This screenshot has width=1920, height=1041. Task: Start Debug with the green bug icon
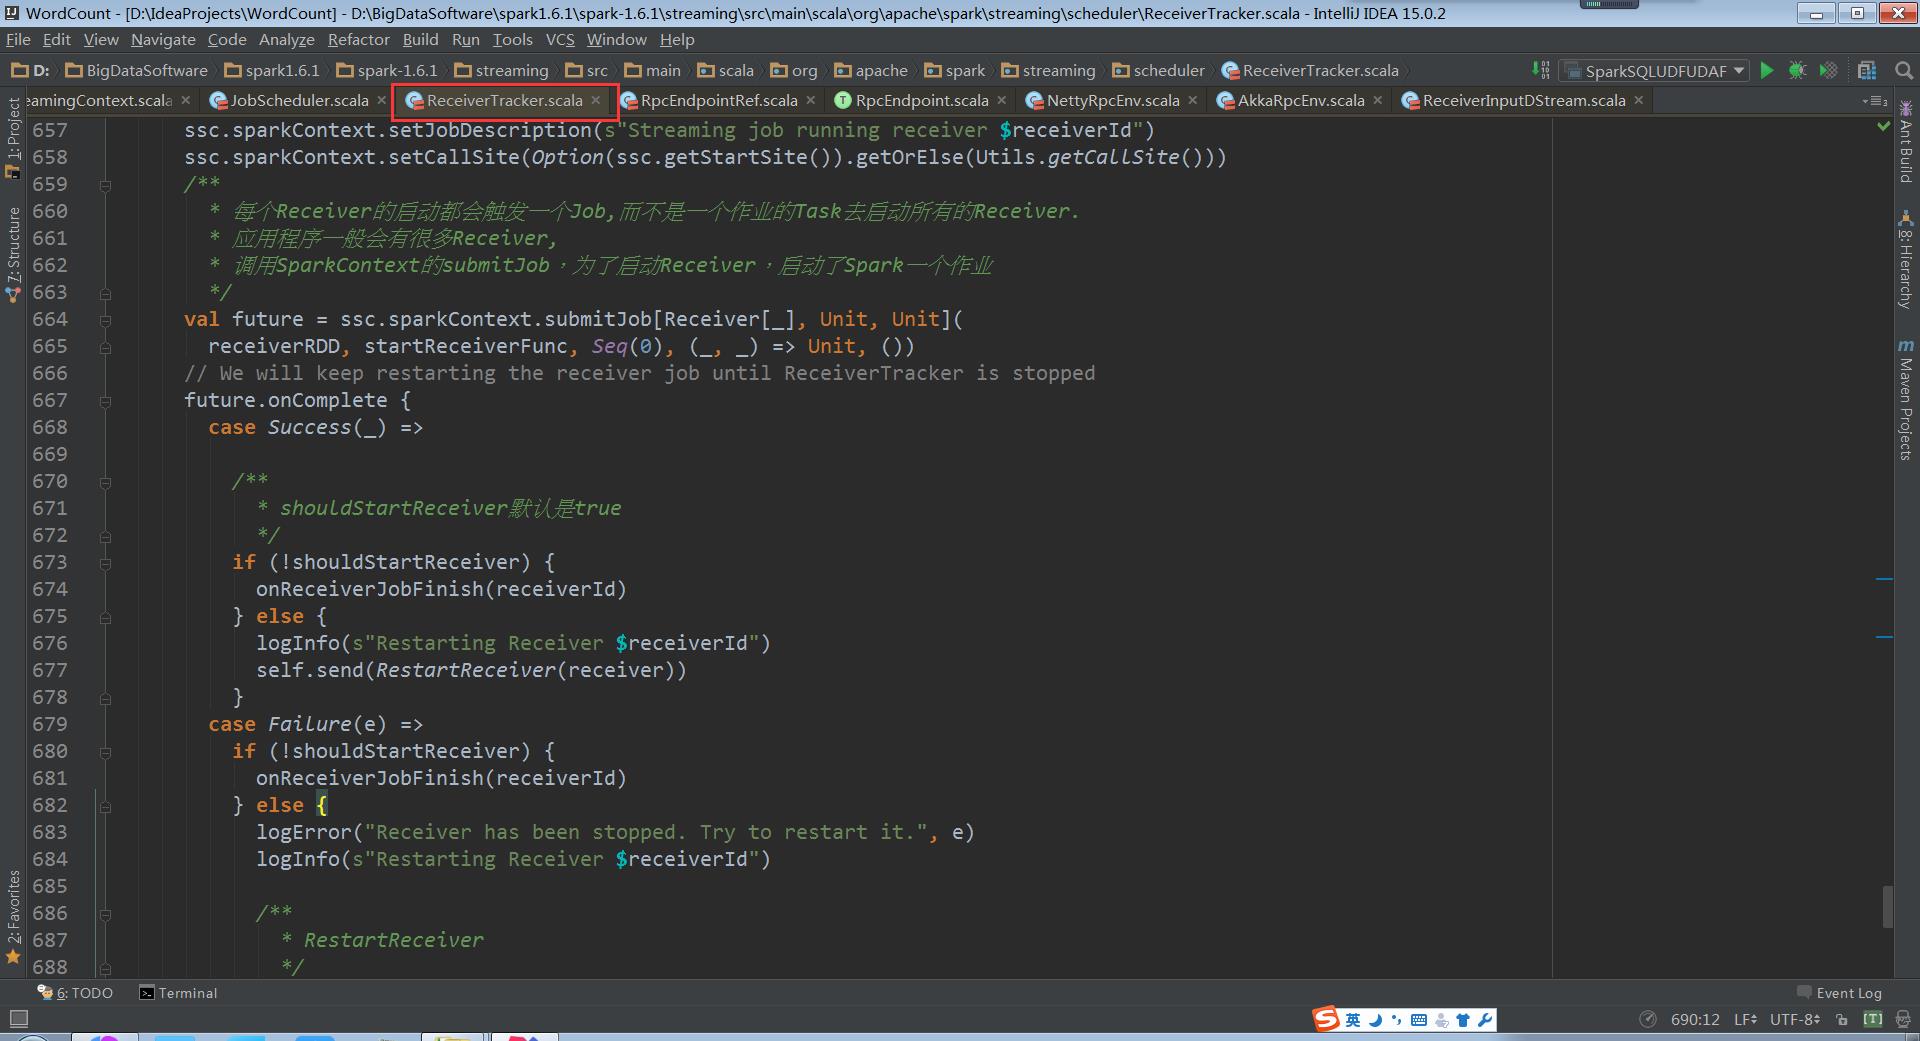(x=1797, y=70)
